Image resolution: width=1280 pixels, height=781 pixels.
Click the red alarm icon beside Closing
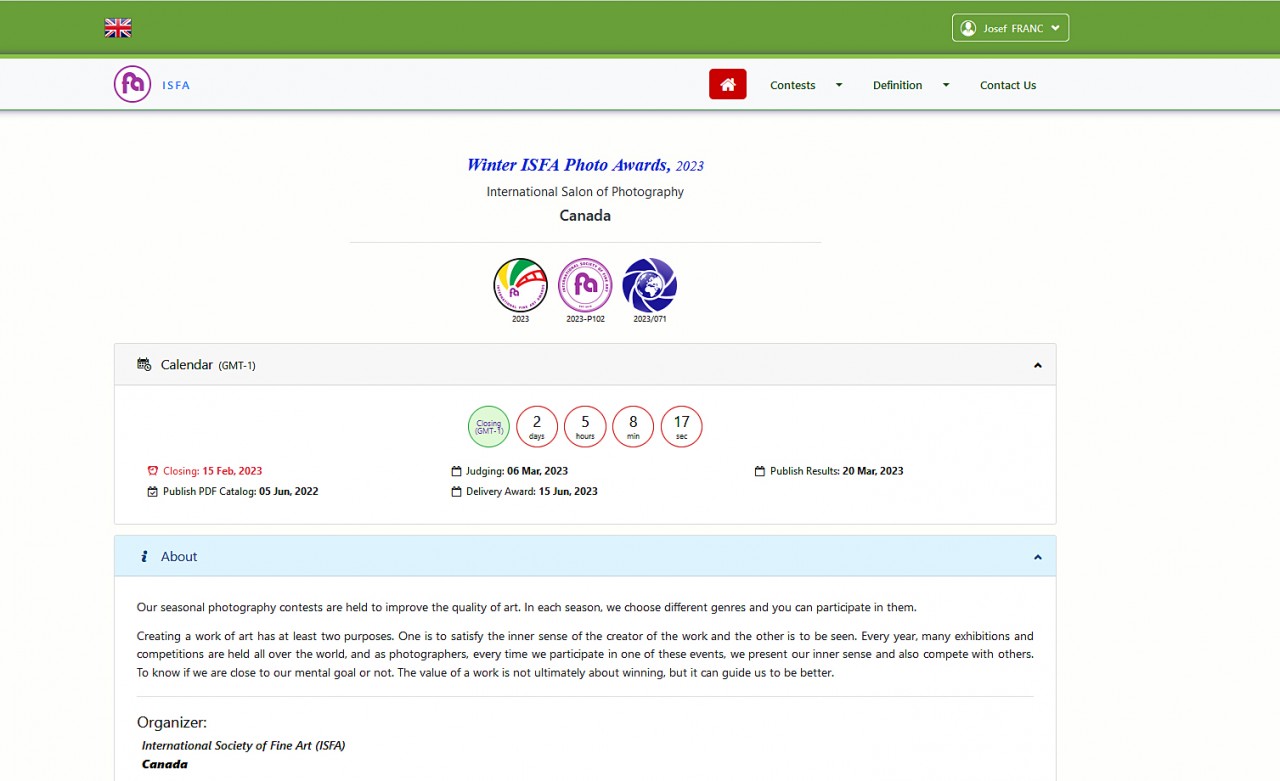point(153,471)
